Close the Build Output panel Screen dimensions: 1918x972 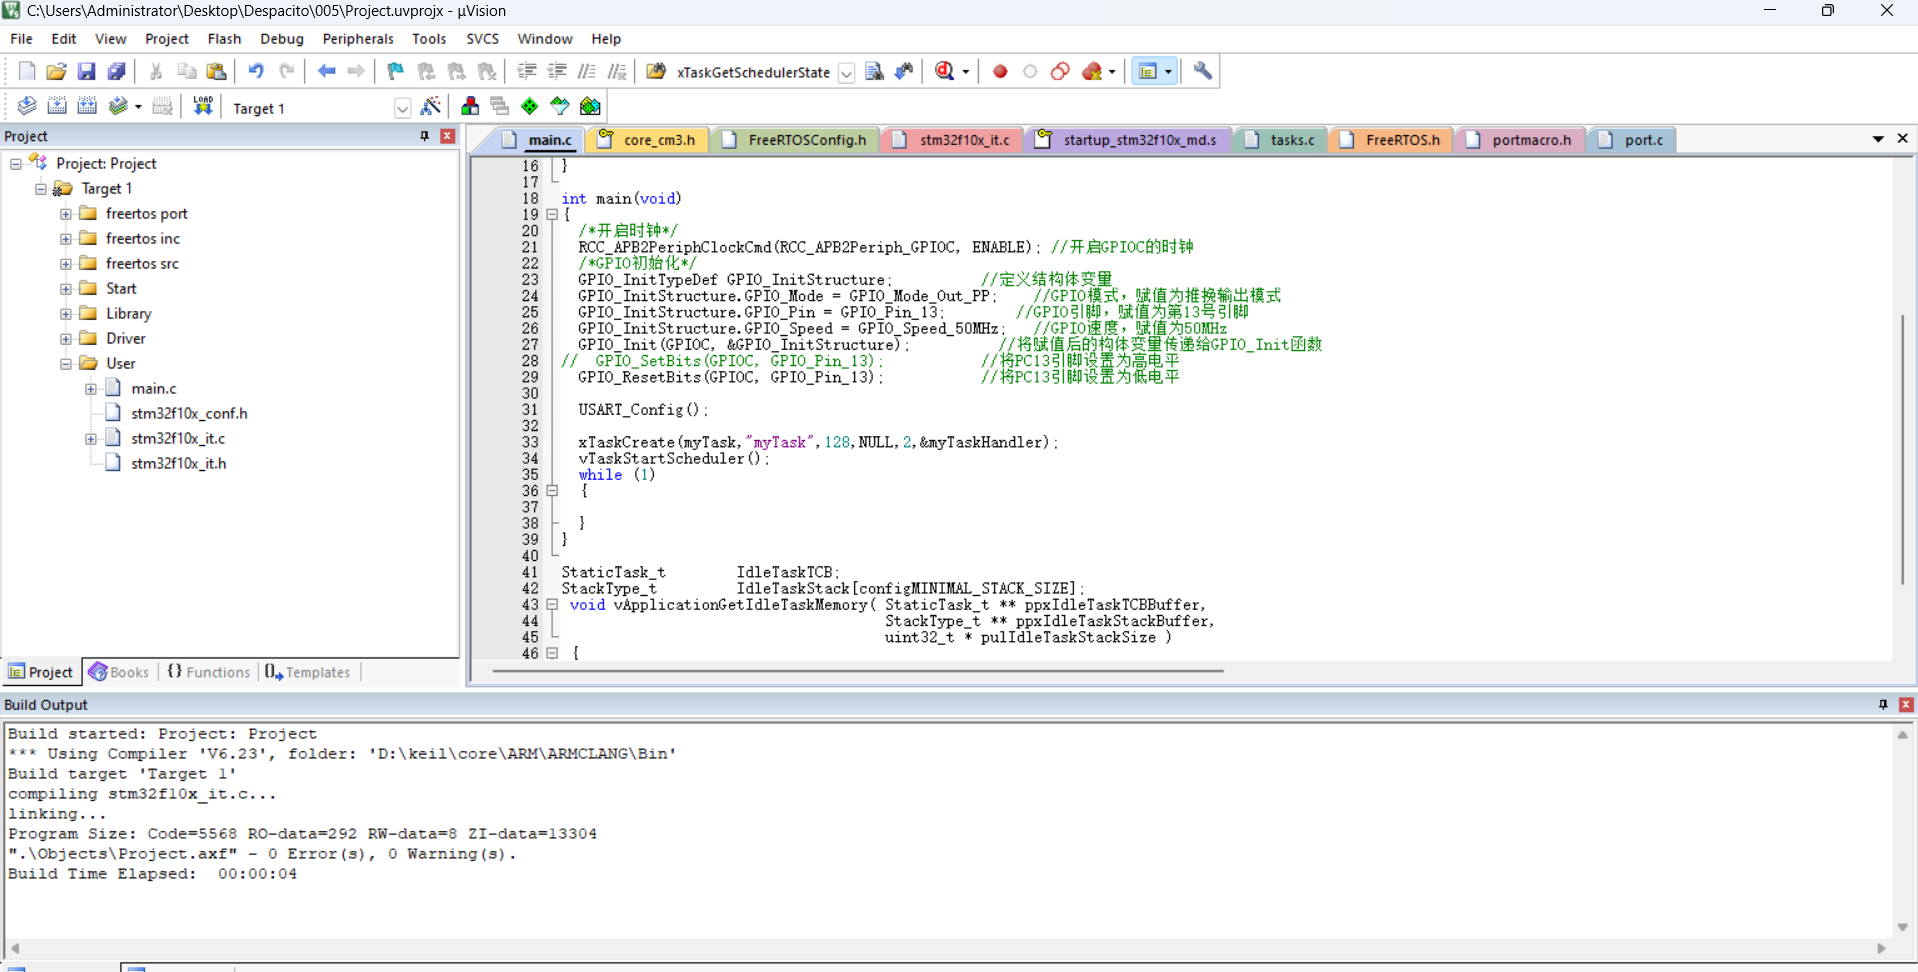click(x=1906, y=704)
